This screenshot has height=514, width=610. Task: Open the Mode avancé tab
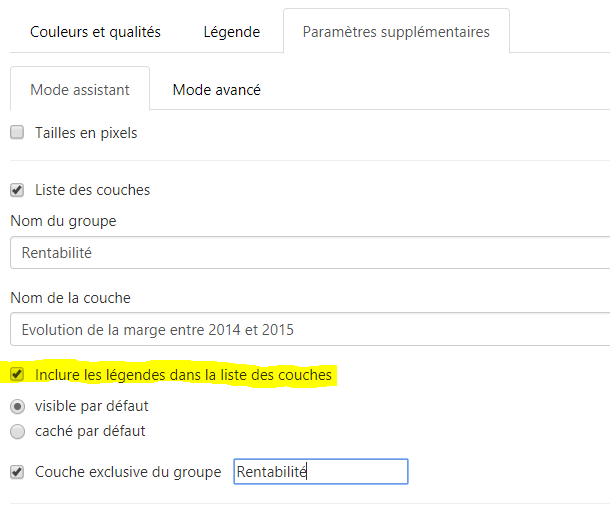pyautogui.click(x=217, y=90)
